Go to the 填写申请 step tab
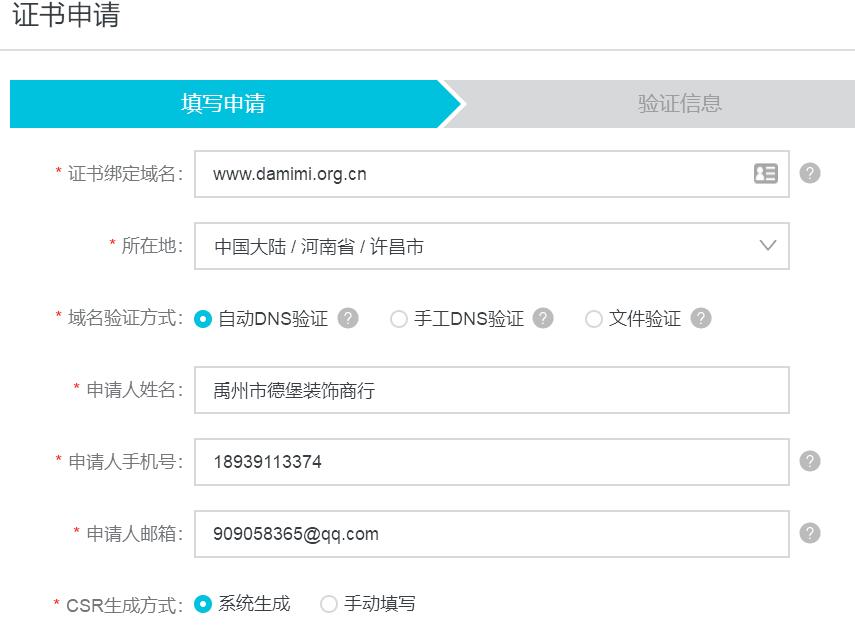The image size is (855, 632). pos(223,104)
